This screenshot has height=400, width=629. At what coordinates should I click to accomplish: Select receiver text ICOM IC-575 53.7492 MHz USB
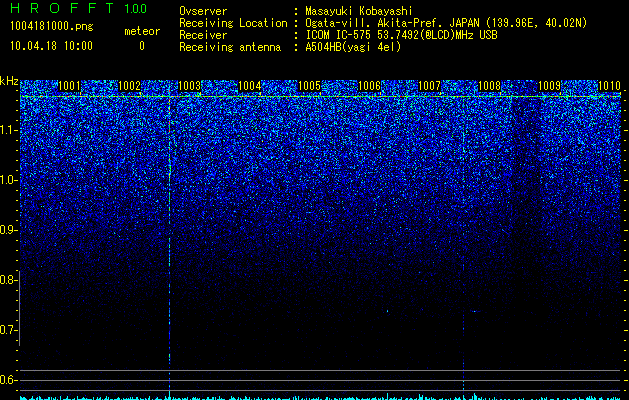pyautogui.click(x=401, y=35)
